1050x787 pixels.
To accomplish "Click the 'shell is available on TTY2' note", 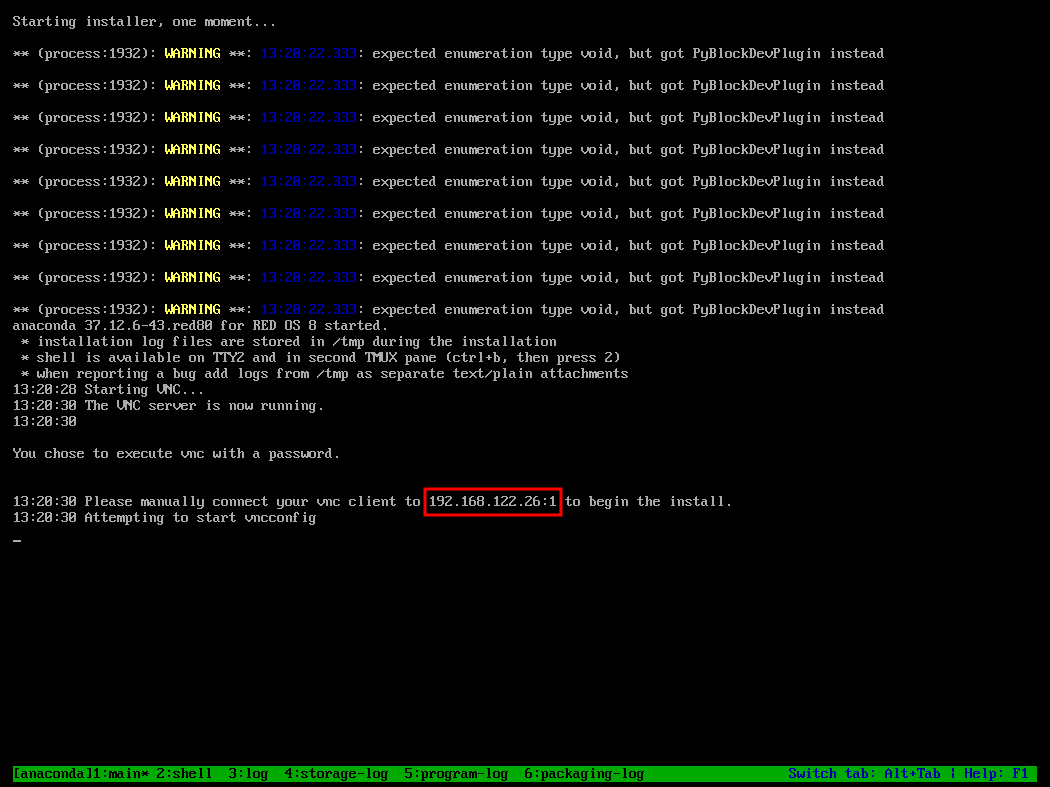I will tap(320, 357).
